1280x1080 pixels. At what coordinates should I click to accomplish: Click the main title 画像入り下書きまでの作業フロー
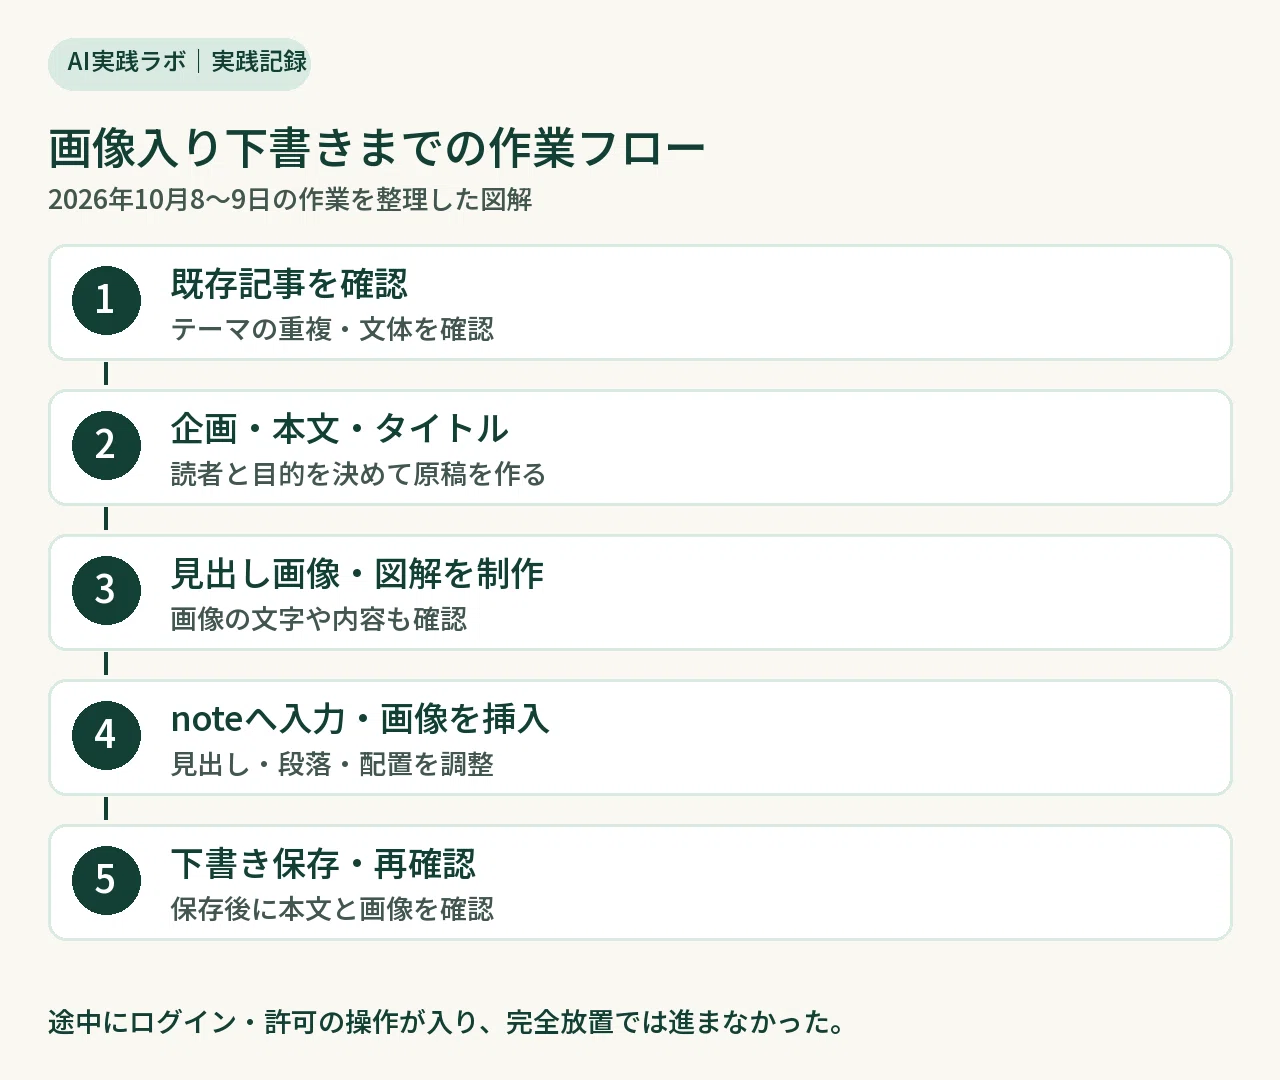[x=377, y=148]
